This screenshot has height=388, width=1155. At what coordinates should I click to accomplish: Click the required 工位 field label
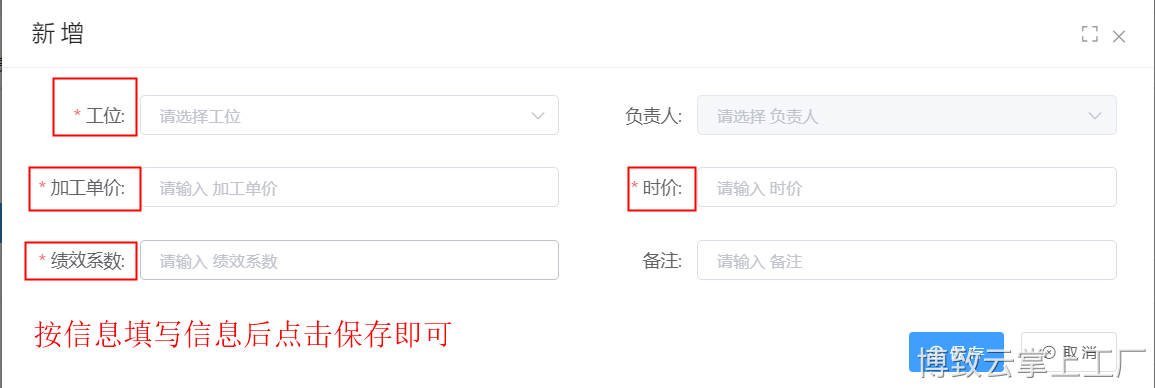coord(99,116)
